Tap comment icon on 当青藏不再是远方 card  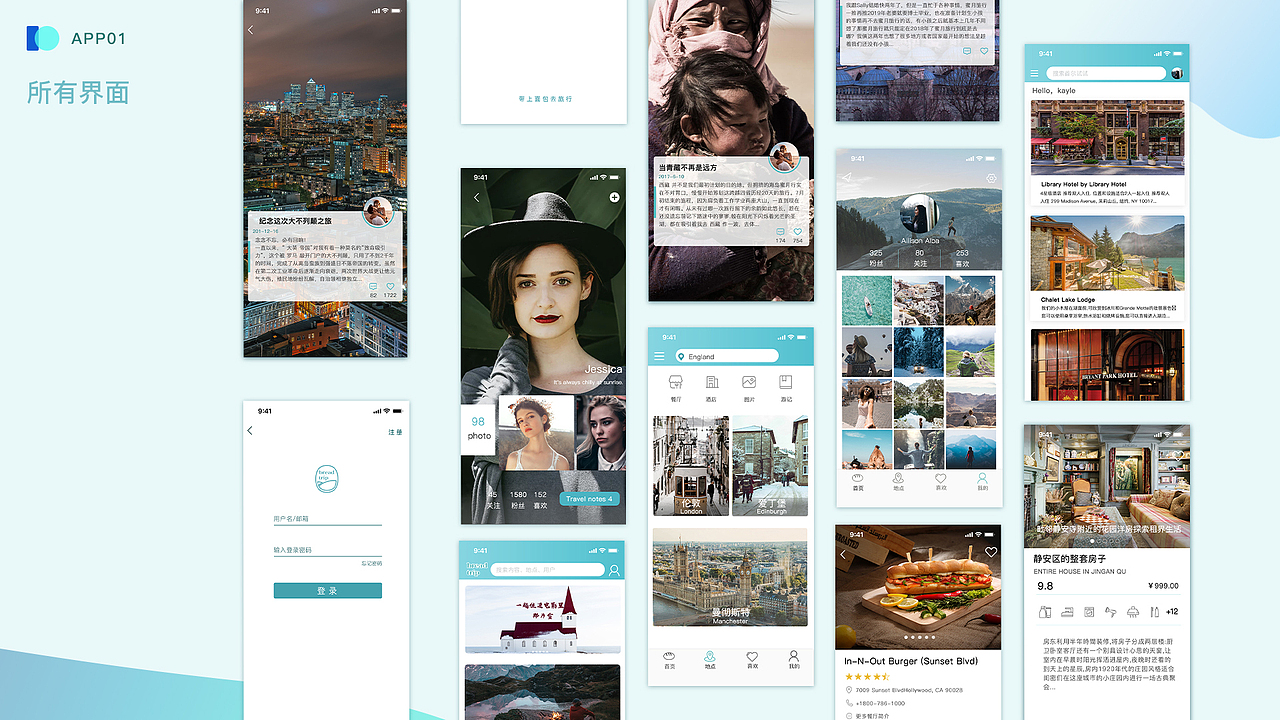[780, 232]
